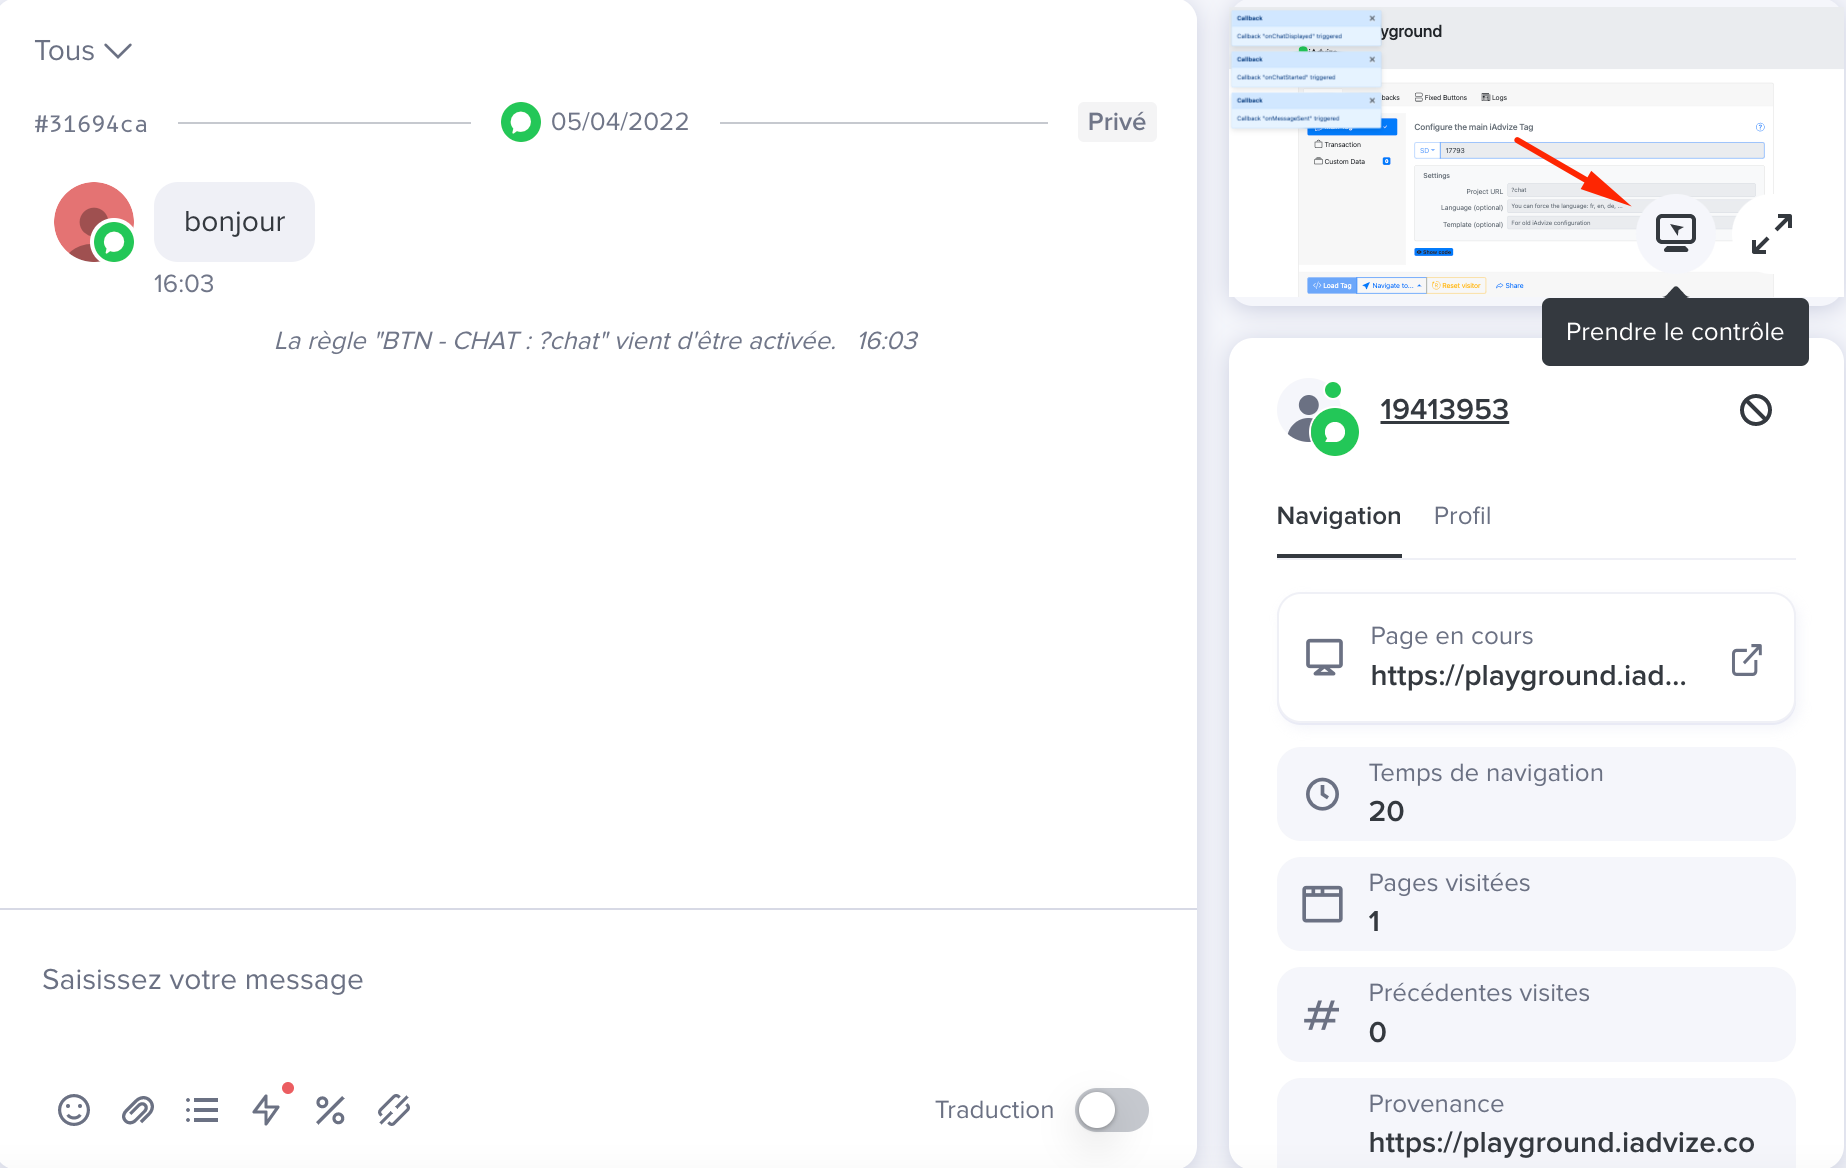Click the Pages visitées value 1

click(1375, 921)
